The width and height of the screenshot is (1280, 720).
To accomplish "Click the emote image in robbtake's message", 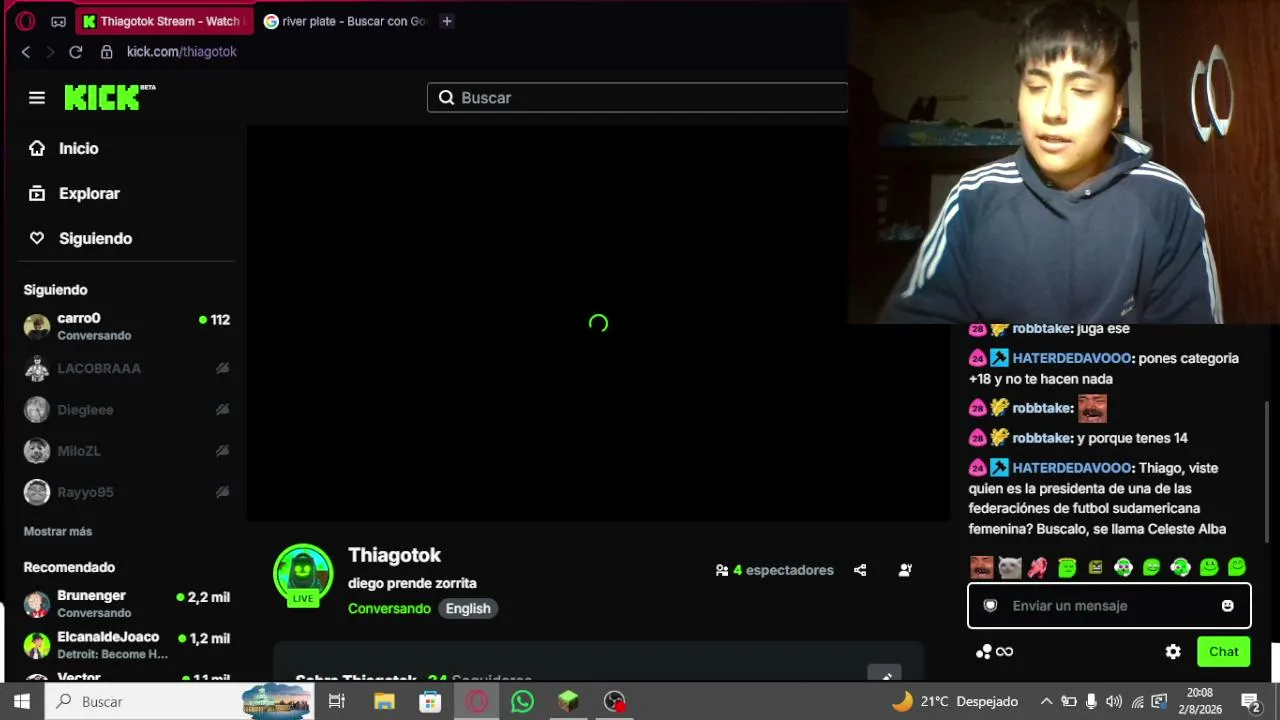I will click(x=1092, y=408).
